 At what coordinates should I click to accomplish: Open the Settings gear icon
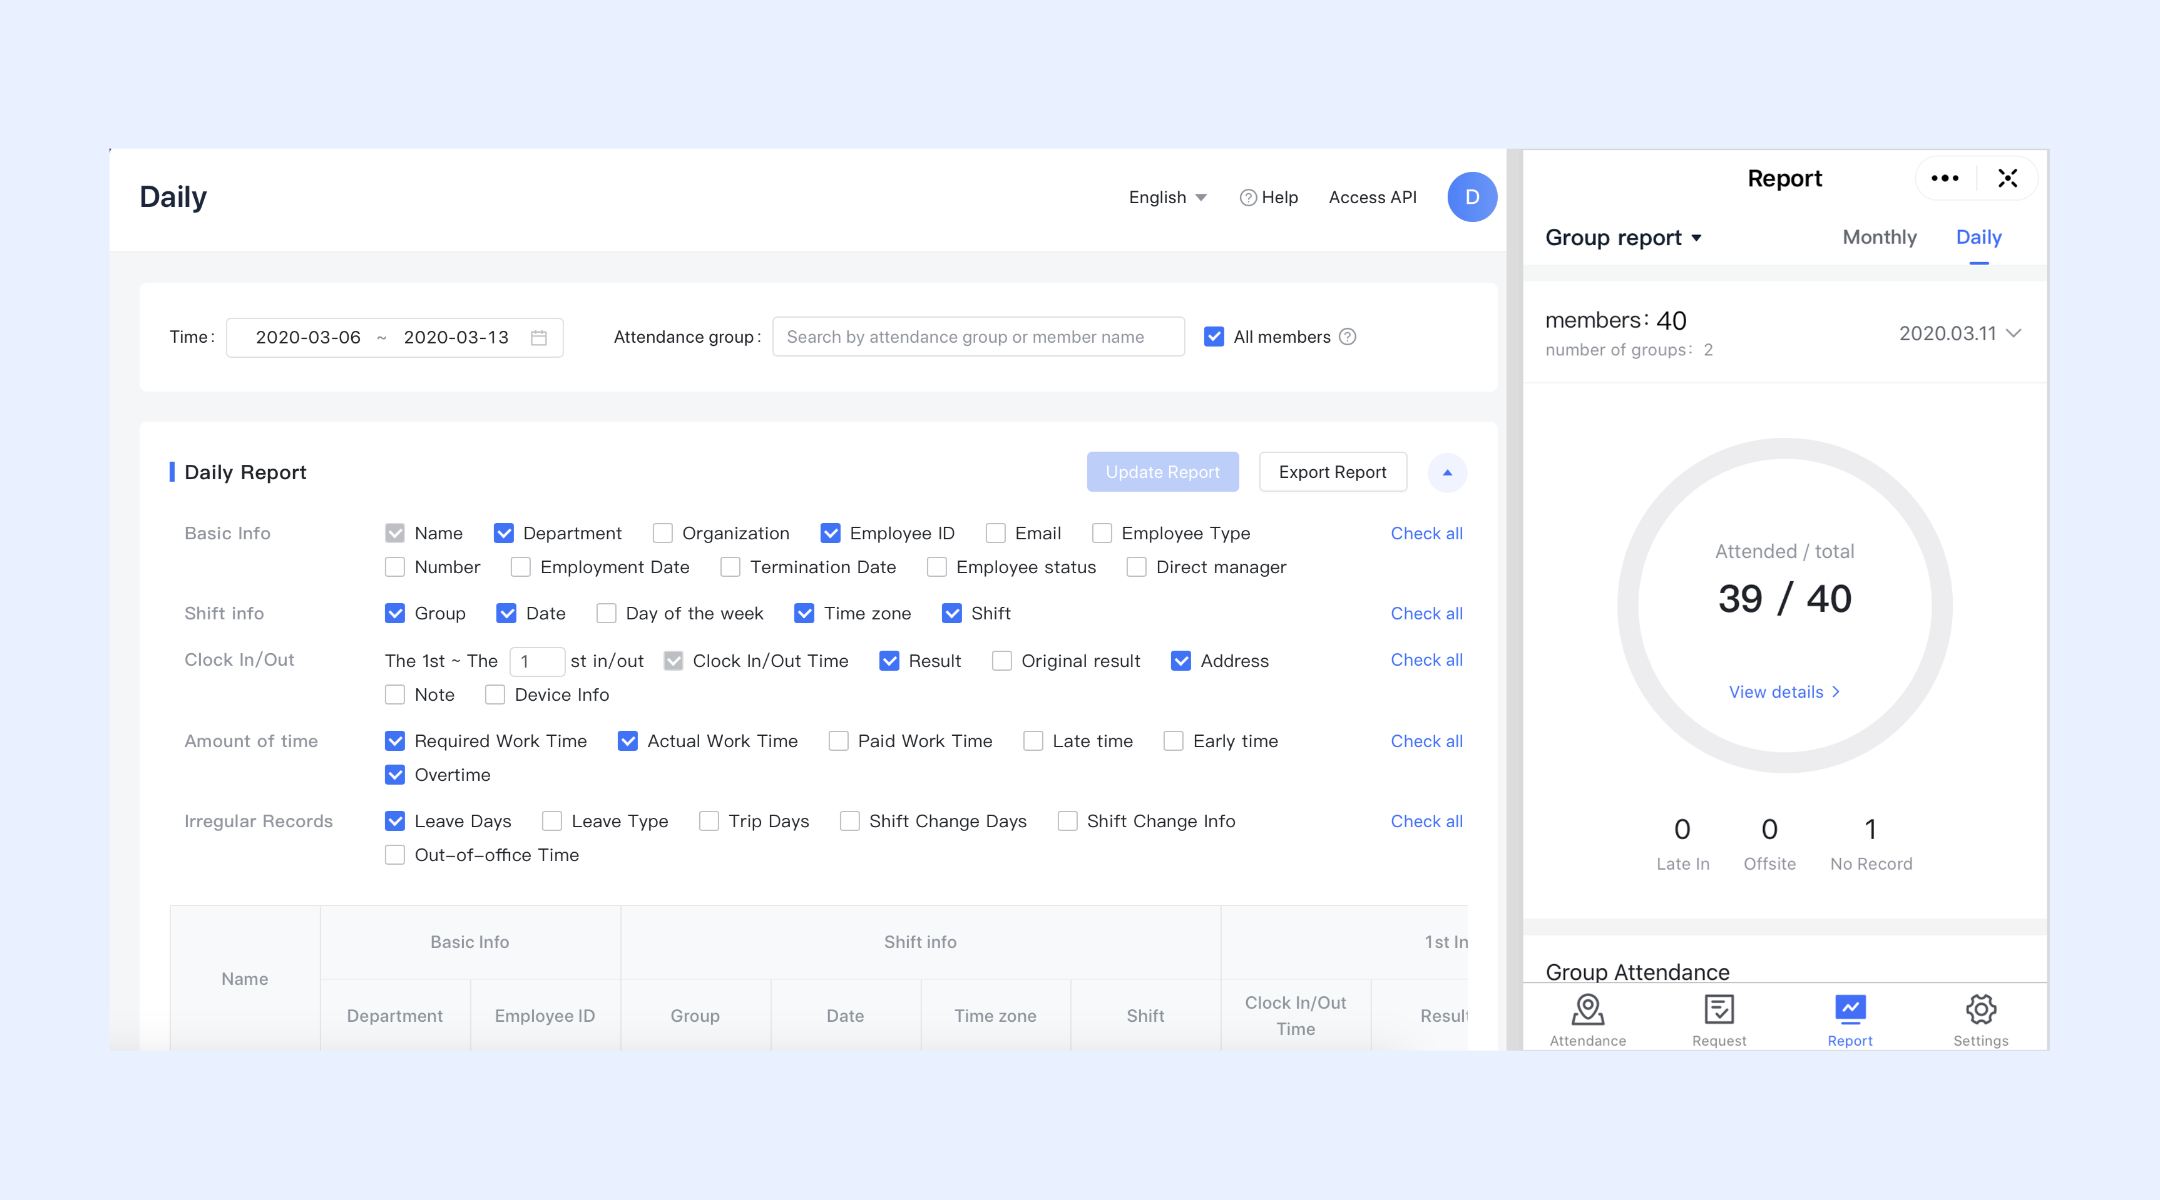tap(1981, 1010)
